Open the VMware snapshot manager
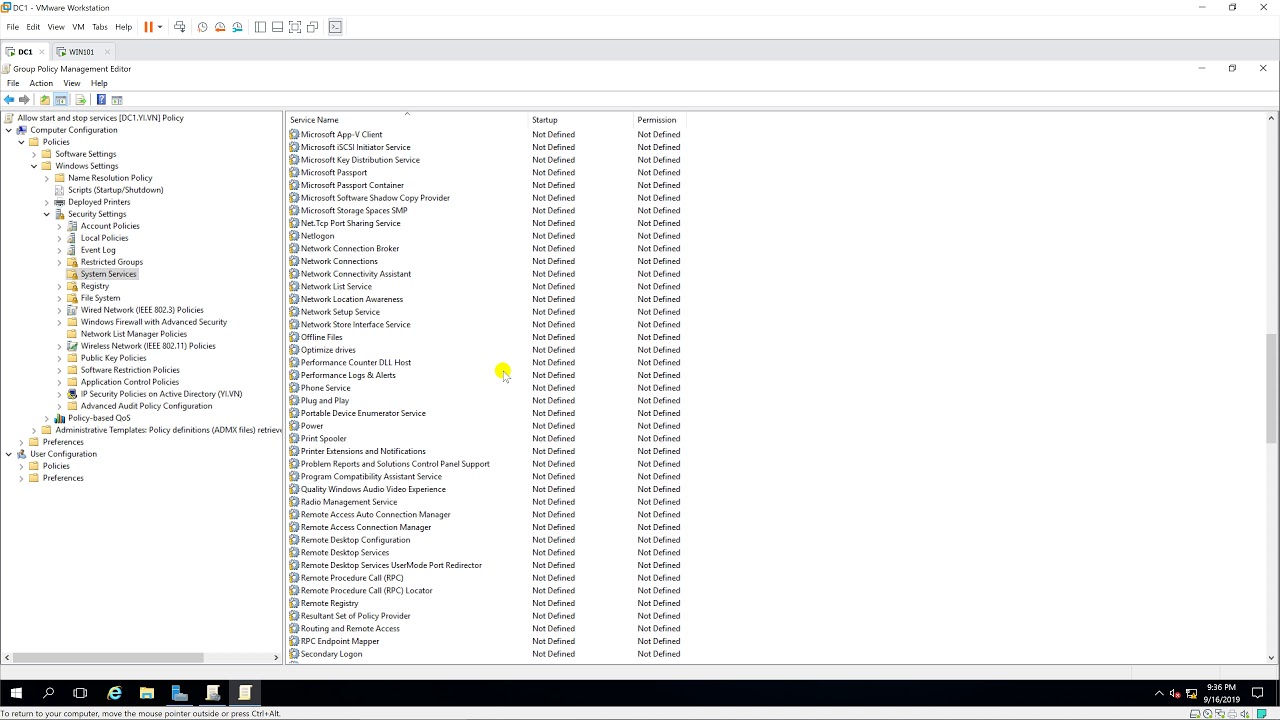Image resolution: width=1280 pixels, height=720 pixels. (237, 27)
